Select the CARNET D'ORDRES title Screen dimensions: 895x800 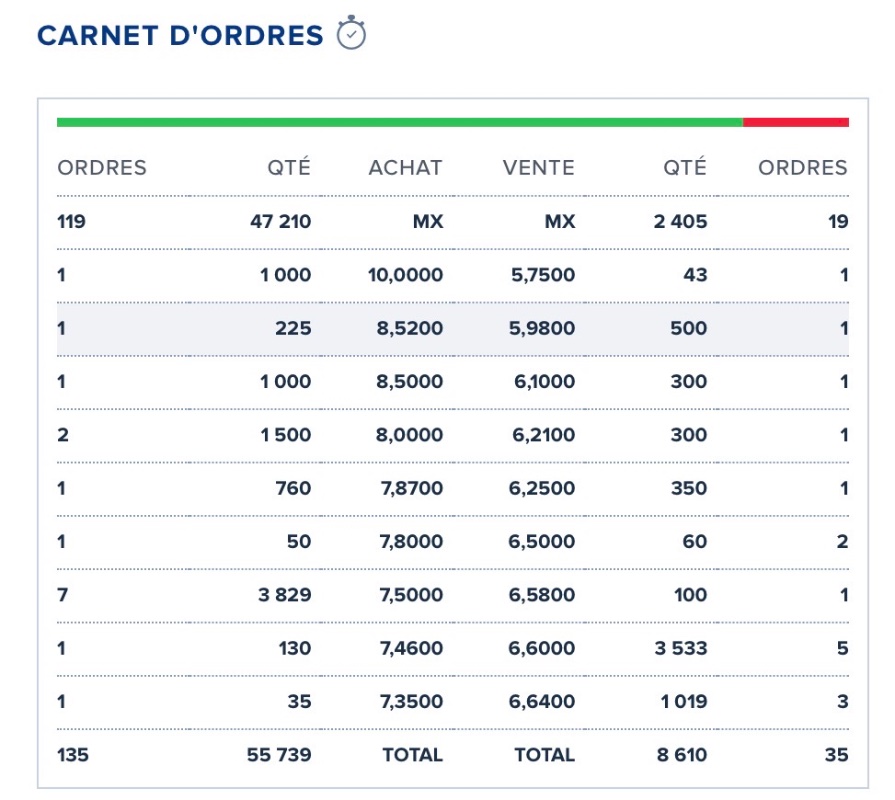coord(180,36)
